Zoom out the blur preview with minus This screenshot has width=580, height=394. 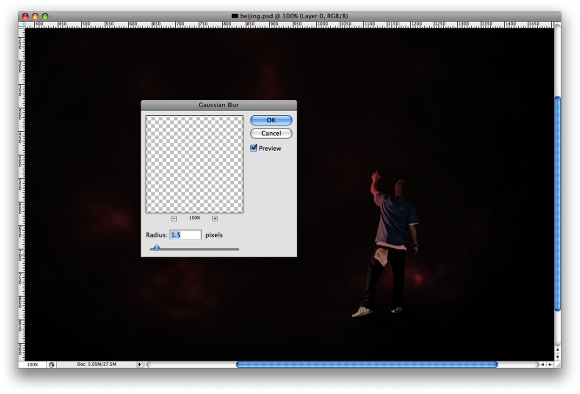point(174,218)
